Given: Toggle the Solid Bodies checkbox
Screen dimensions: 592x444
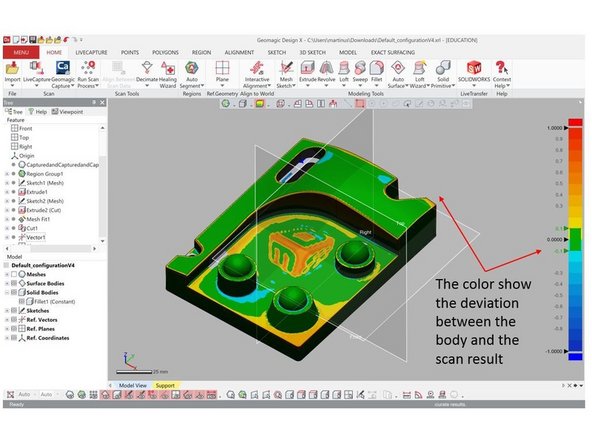Looking at the screenshot, I should [x=14, y=293].
